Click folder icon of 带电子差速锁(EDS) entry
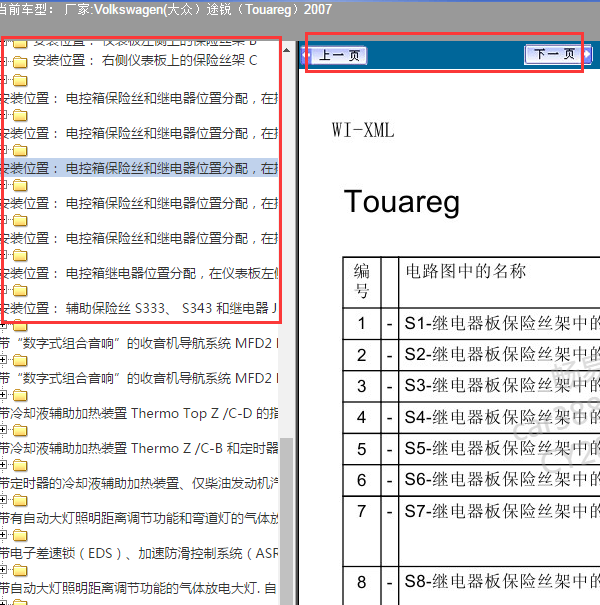600x605 pixels. tap(20, 536)
